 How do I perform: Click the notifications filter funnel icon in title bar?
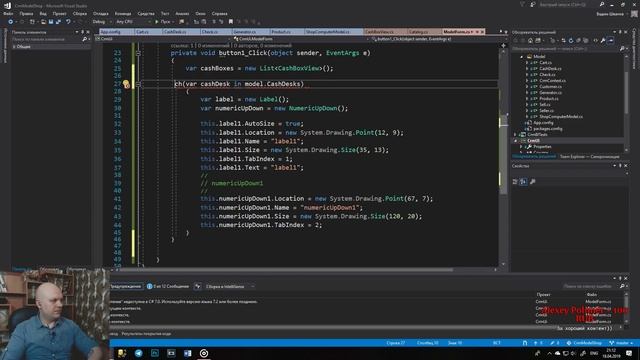522,4
